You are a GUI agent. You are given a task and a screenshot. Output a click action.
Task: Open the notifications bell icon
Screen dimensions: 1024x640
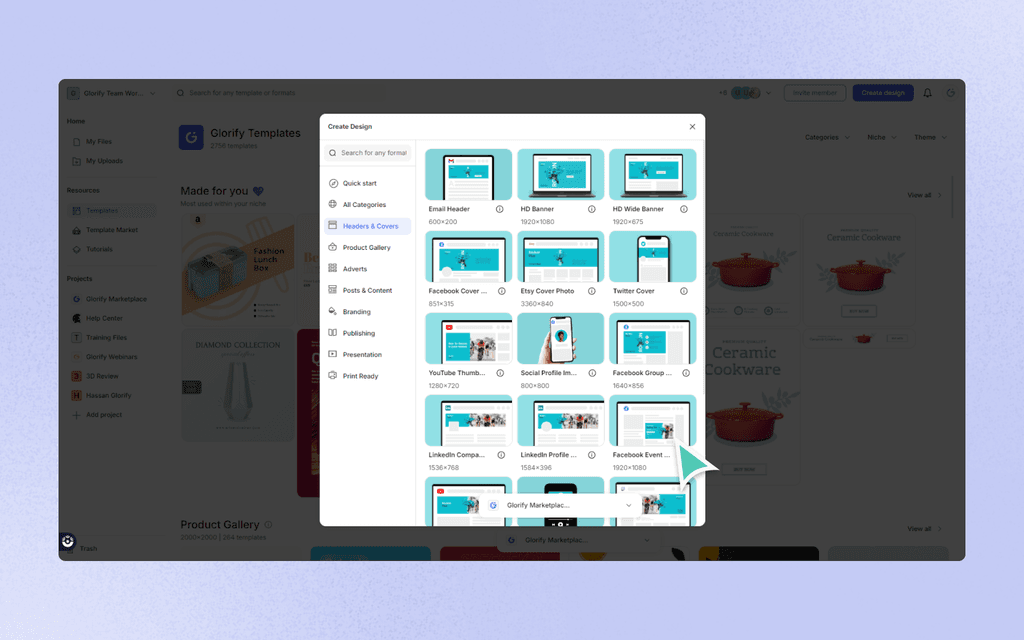click(927, 93)
